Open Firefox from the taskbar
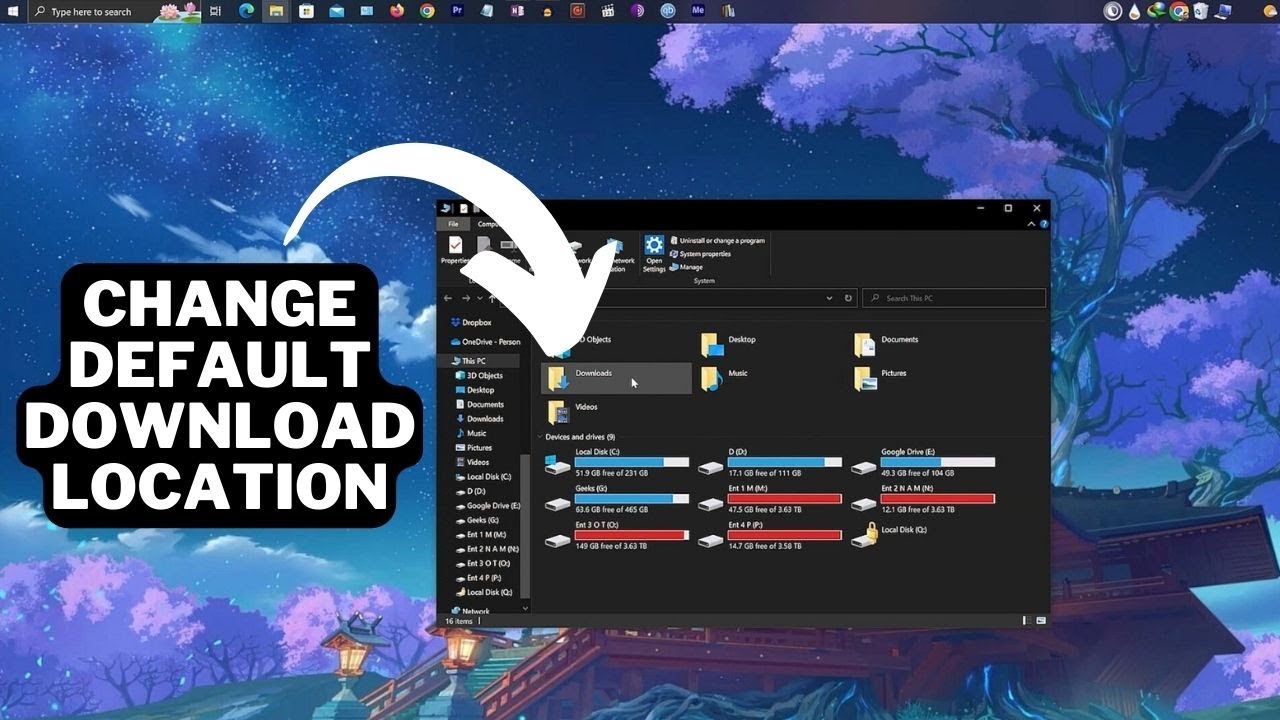 (397, 11)
